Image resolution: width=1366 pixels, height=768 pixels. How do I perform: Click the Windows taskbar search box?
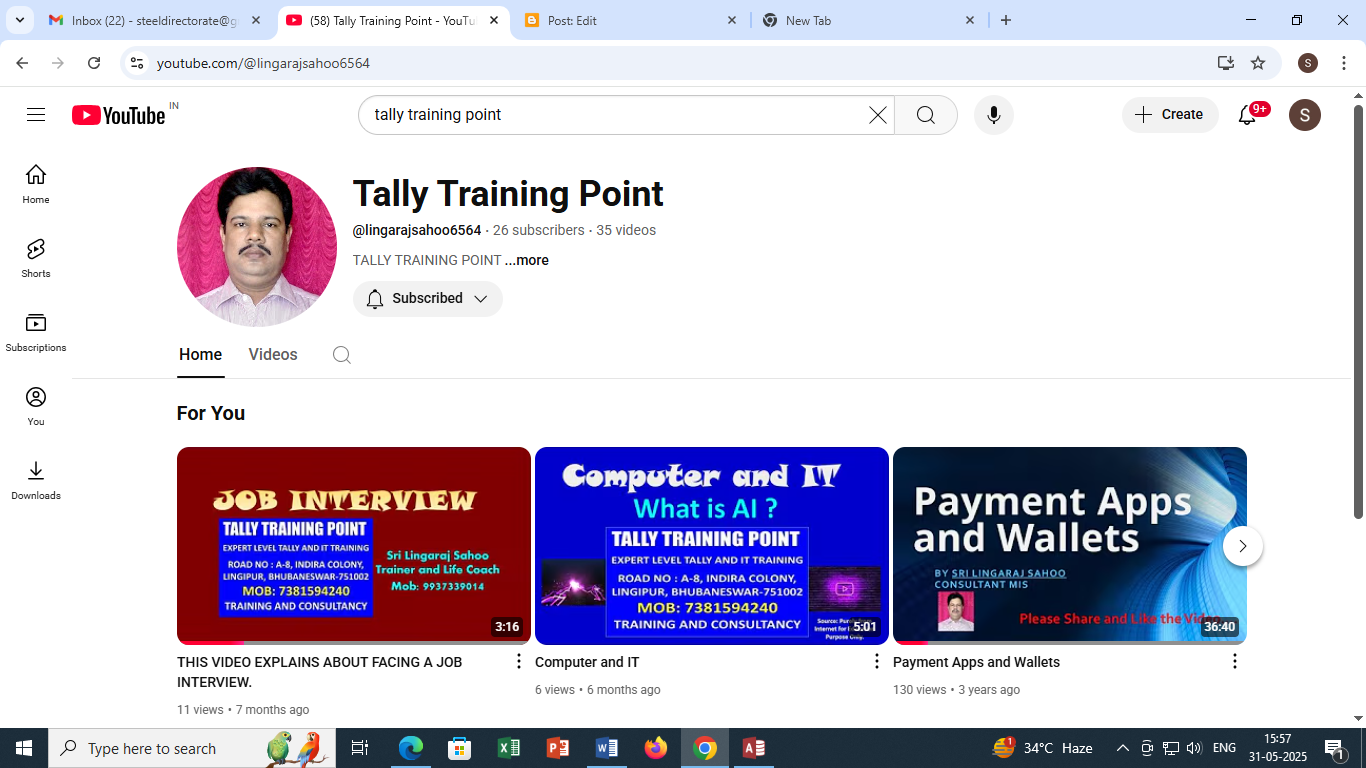pyautogui.click(x=192, y=748)
